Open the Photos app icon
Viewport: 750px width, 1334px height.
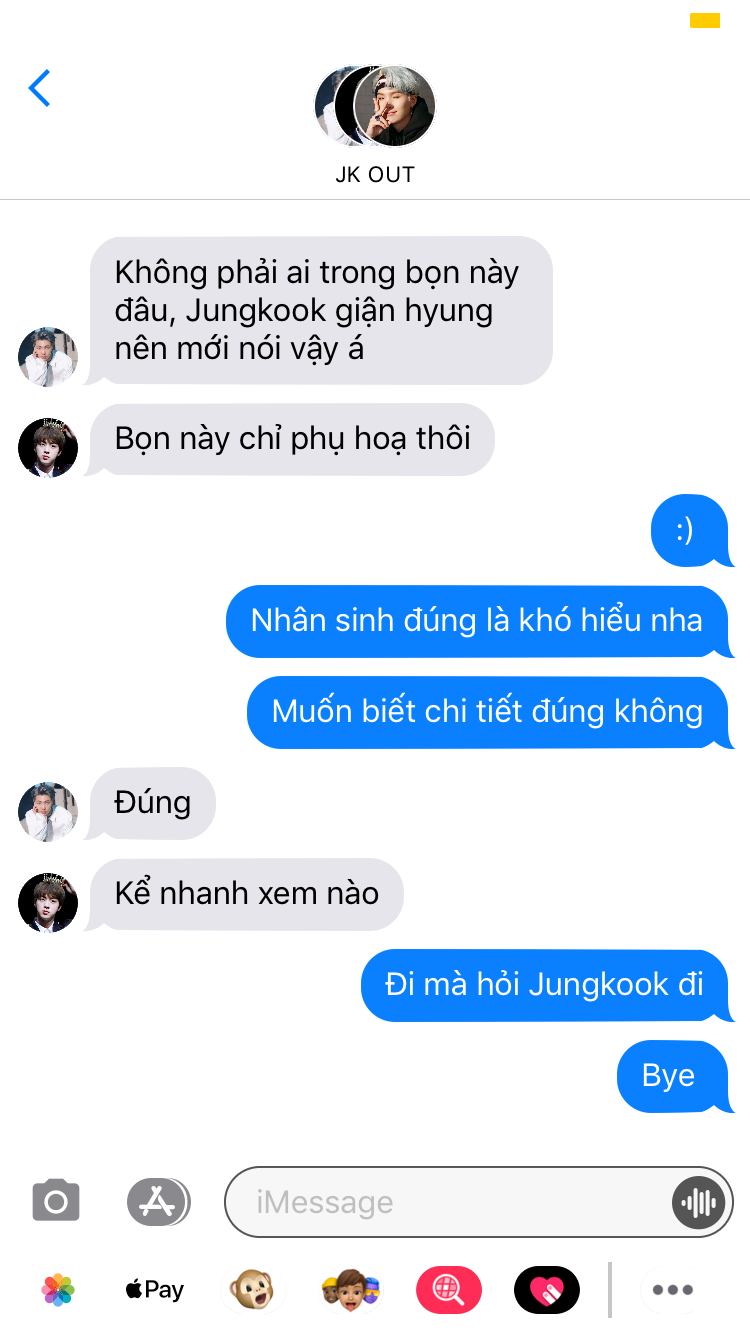click(58, 1290)
